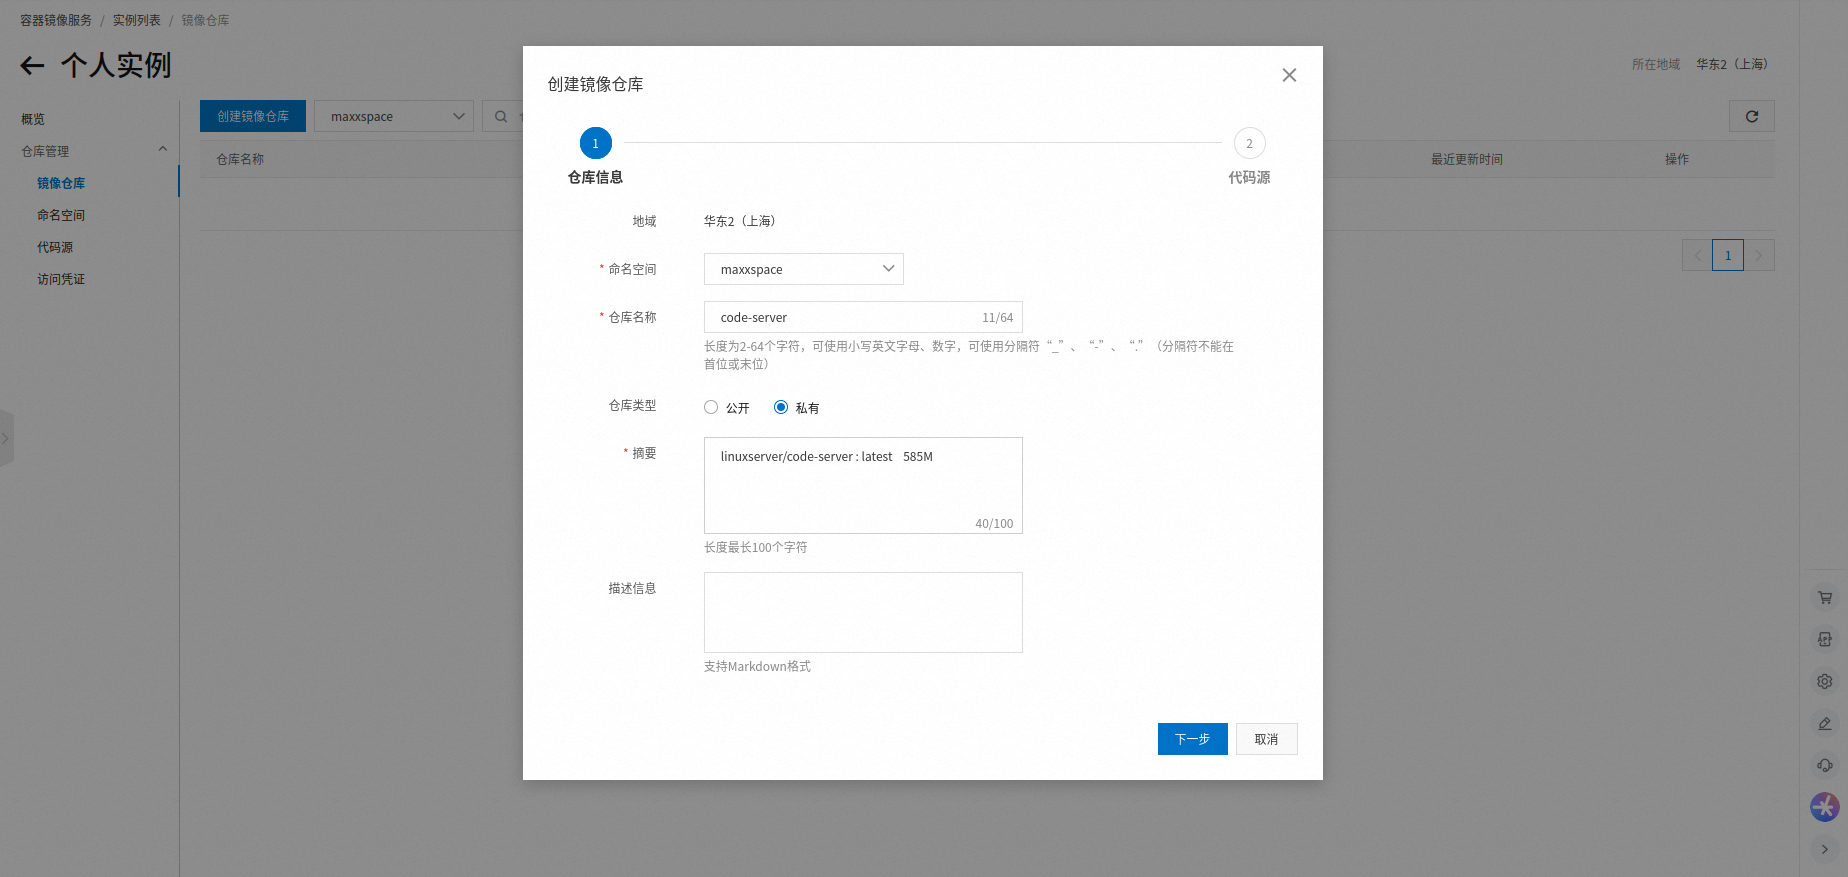Screen dimensions: 1848x877
Task: Open 概览 in the left navigation
Action: [33, 119]
